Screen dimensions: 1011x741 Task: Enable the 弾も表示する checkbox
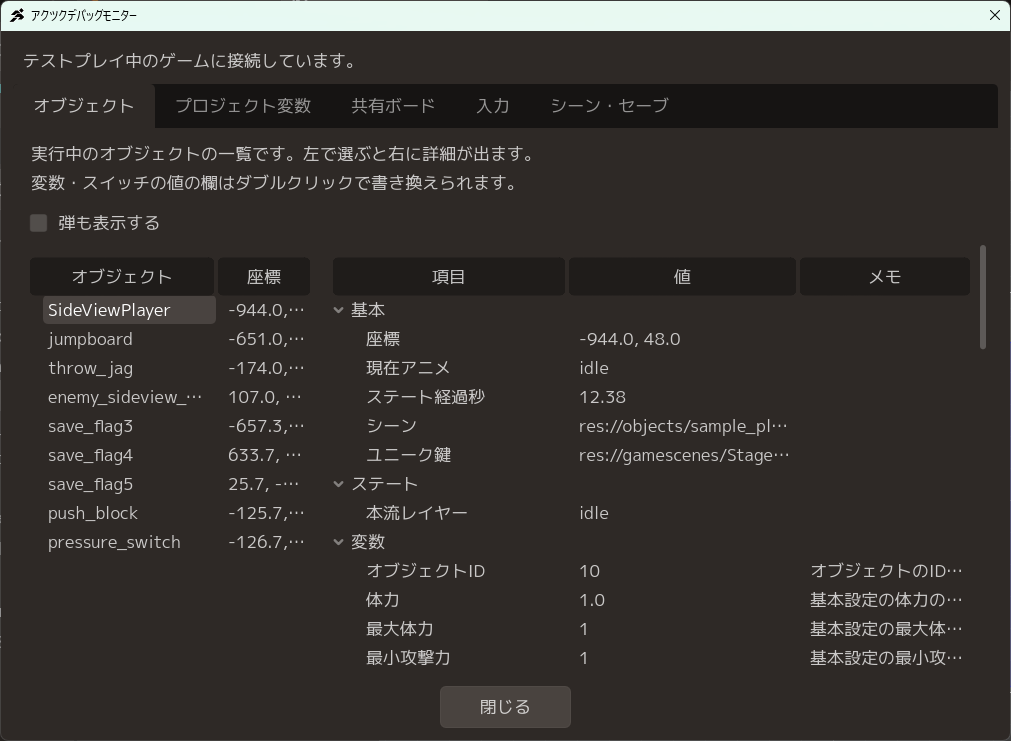tap(39, 223)
